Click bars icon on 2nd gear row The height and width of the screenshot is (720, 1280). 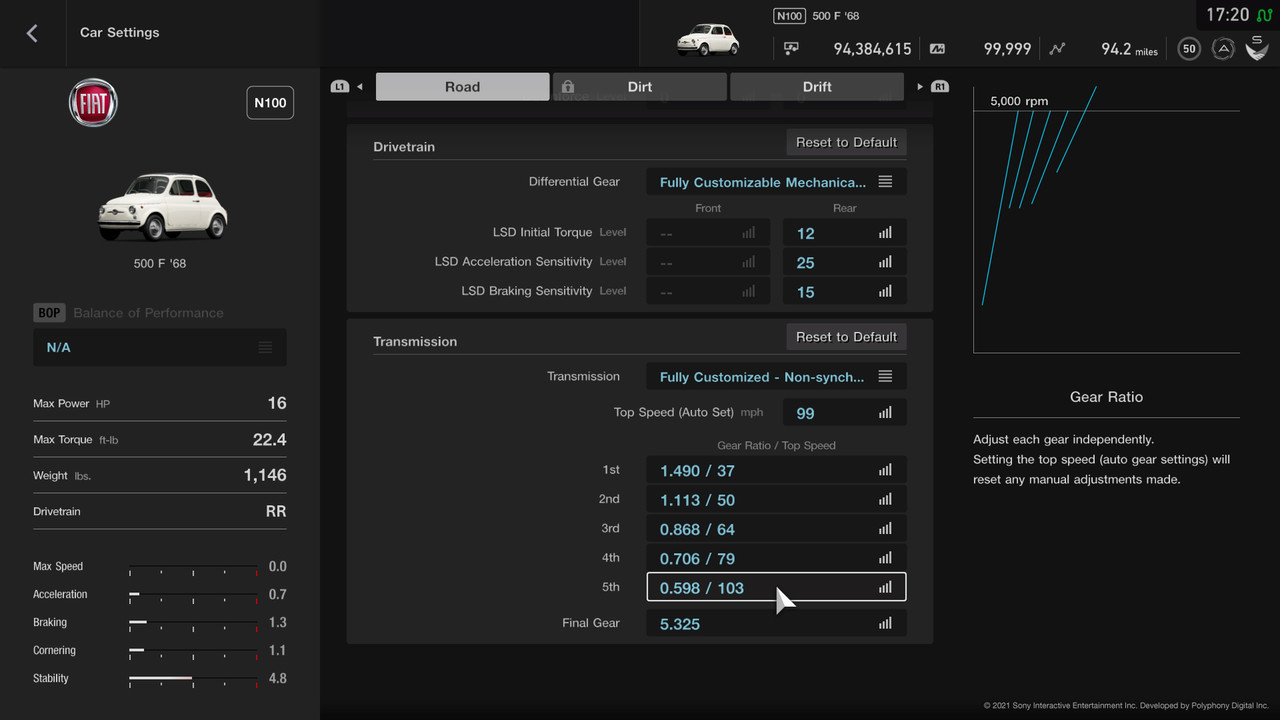pos(885,499)
